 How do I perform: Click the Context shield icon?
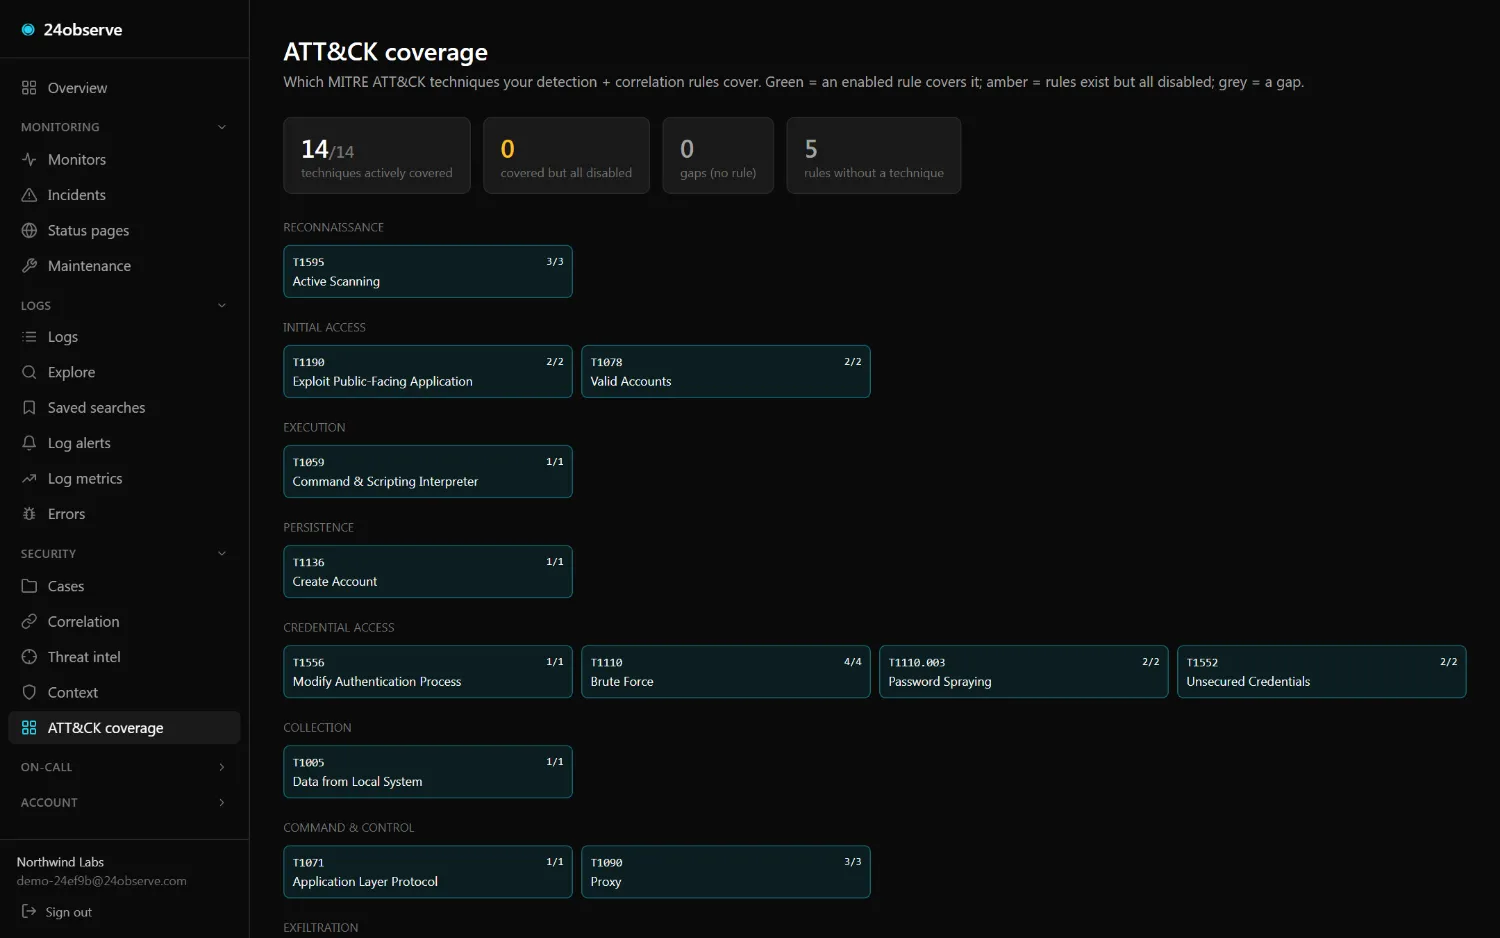pyautogui.click(x=29, y=693)
